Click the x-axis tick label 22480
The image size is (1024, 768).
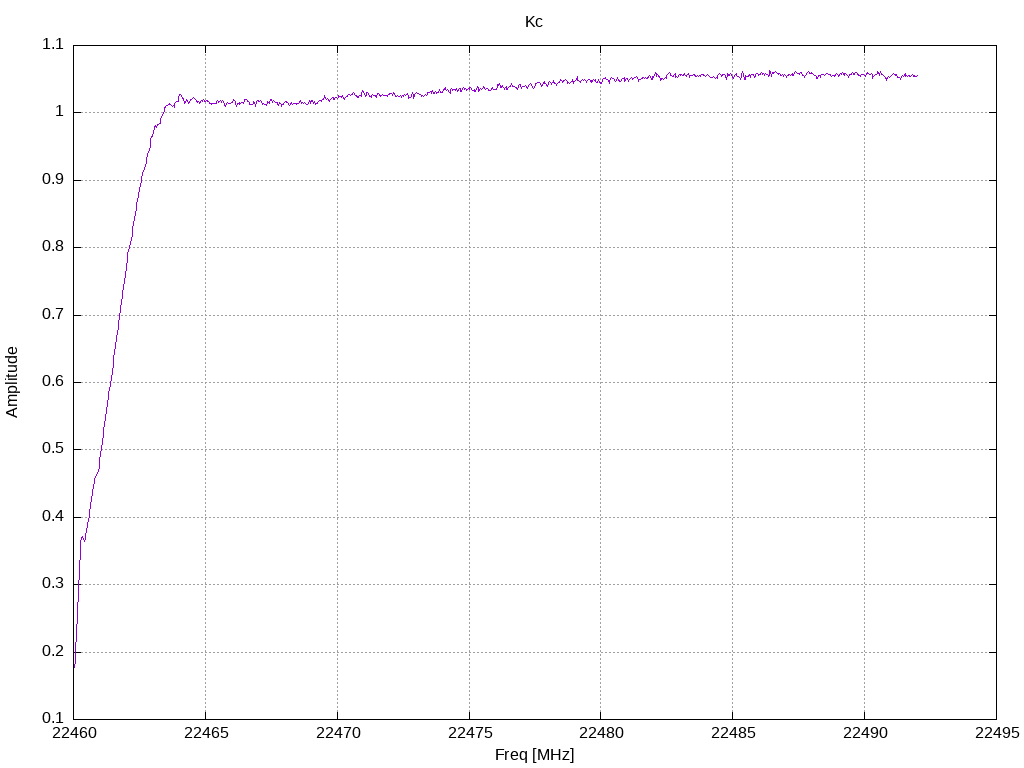(x=601, y=733)
